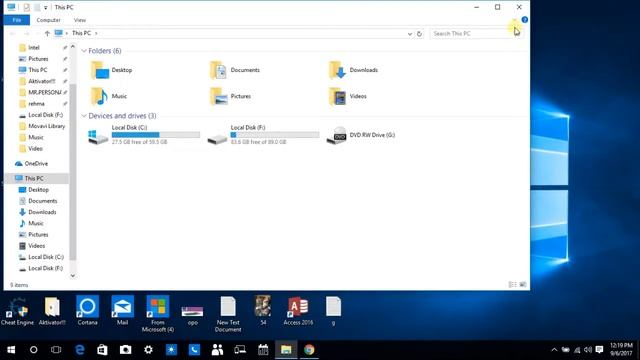
Task: Open the Access 2016 desktop shortcut
Action: point(298,311)
